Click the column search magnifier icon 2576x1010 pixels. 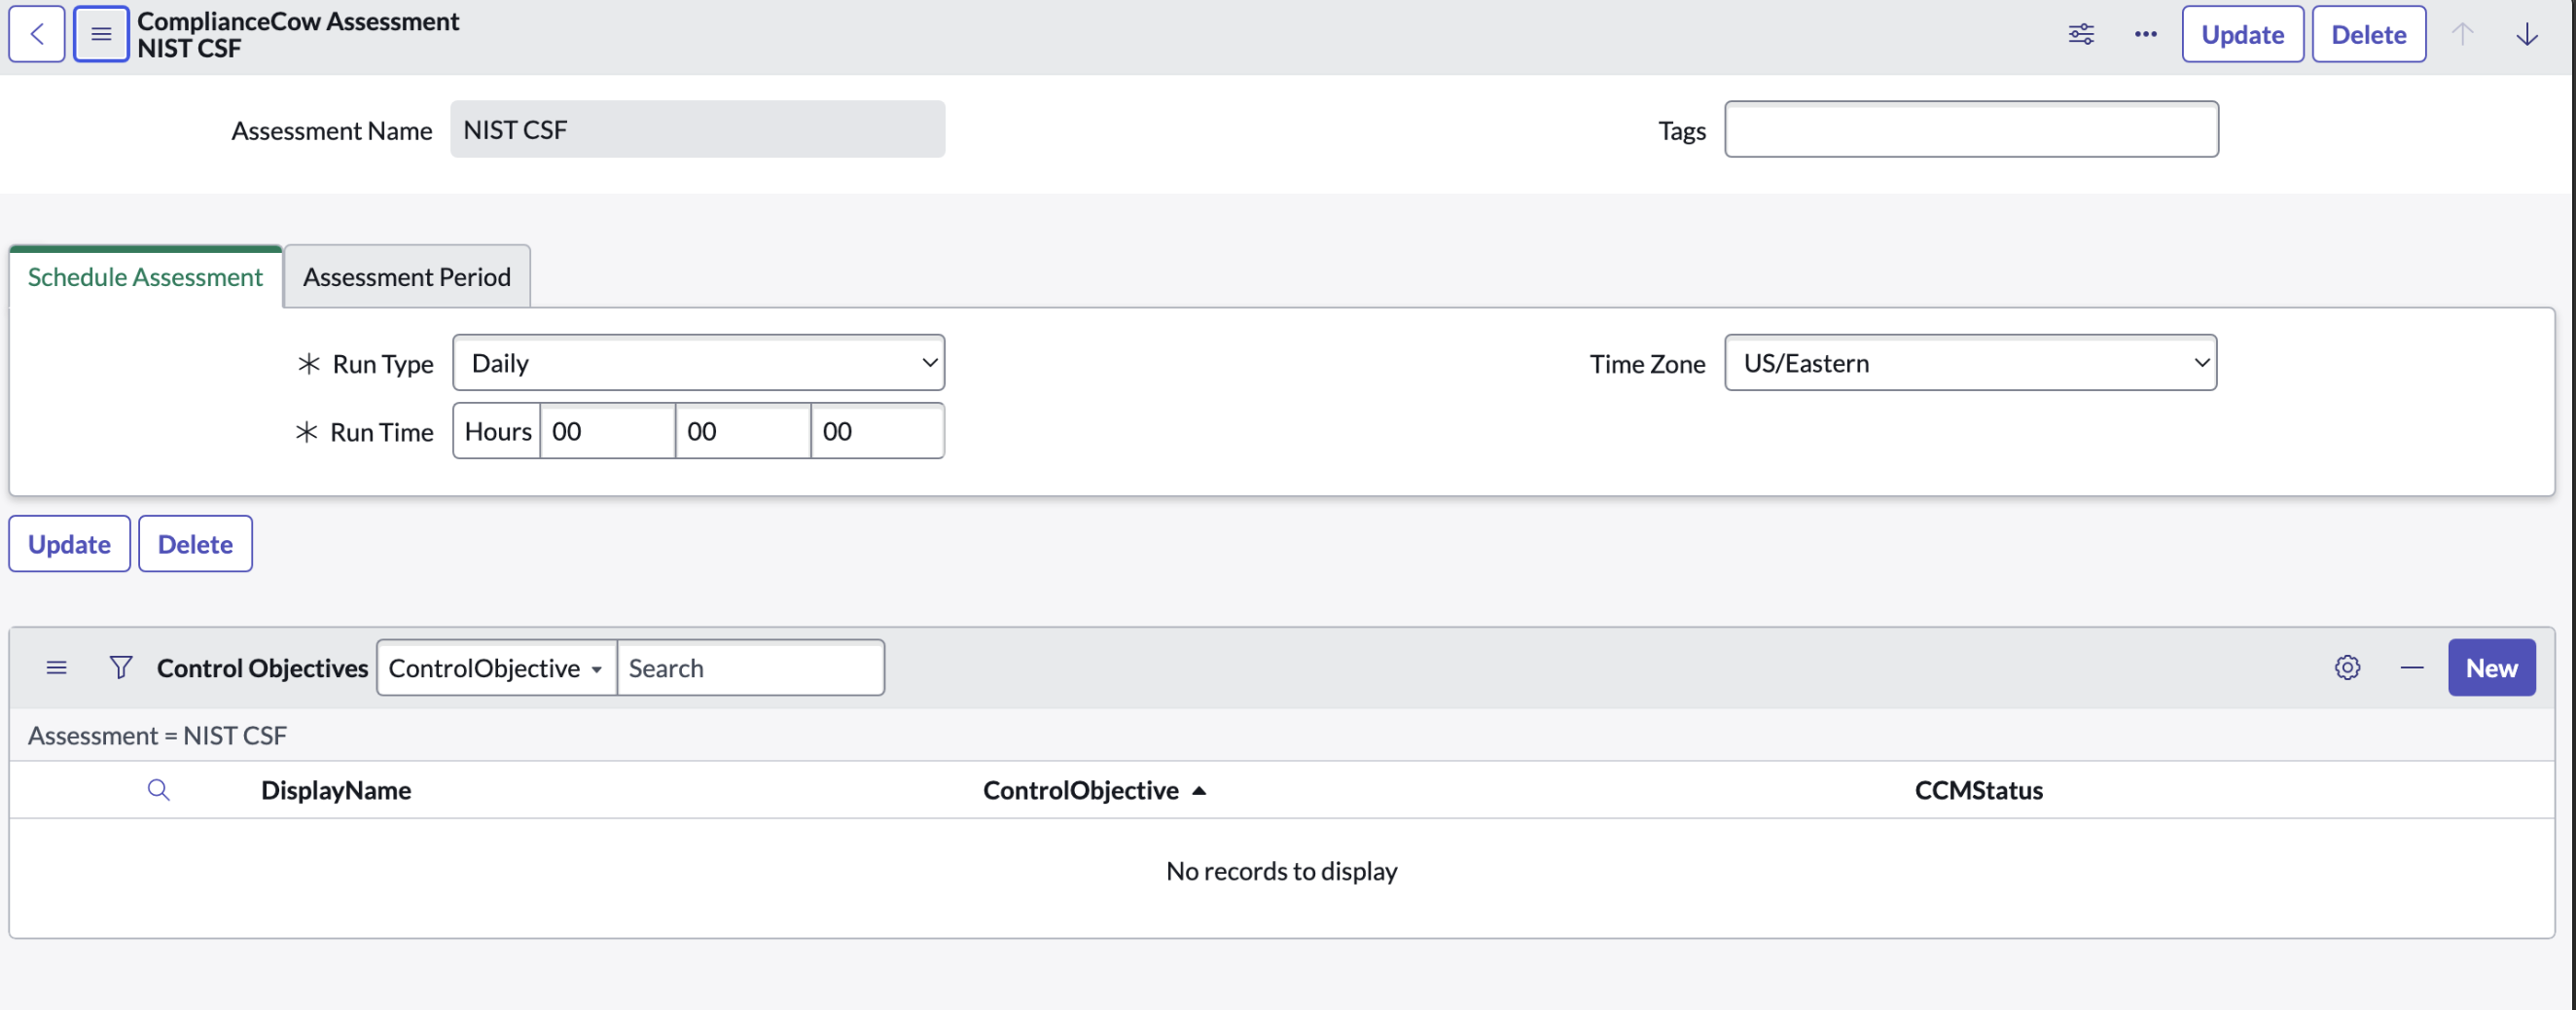158,790
